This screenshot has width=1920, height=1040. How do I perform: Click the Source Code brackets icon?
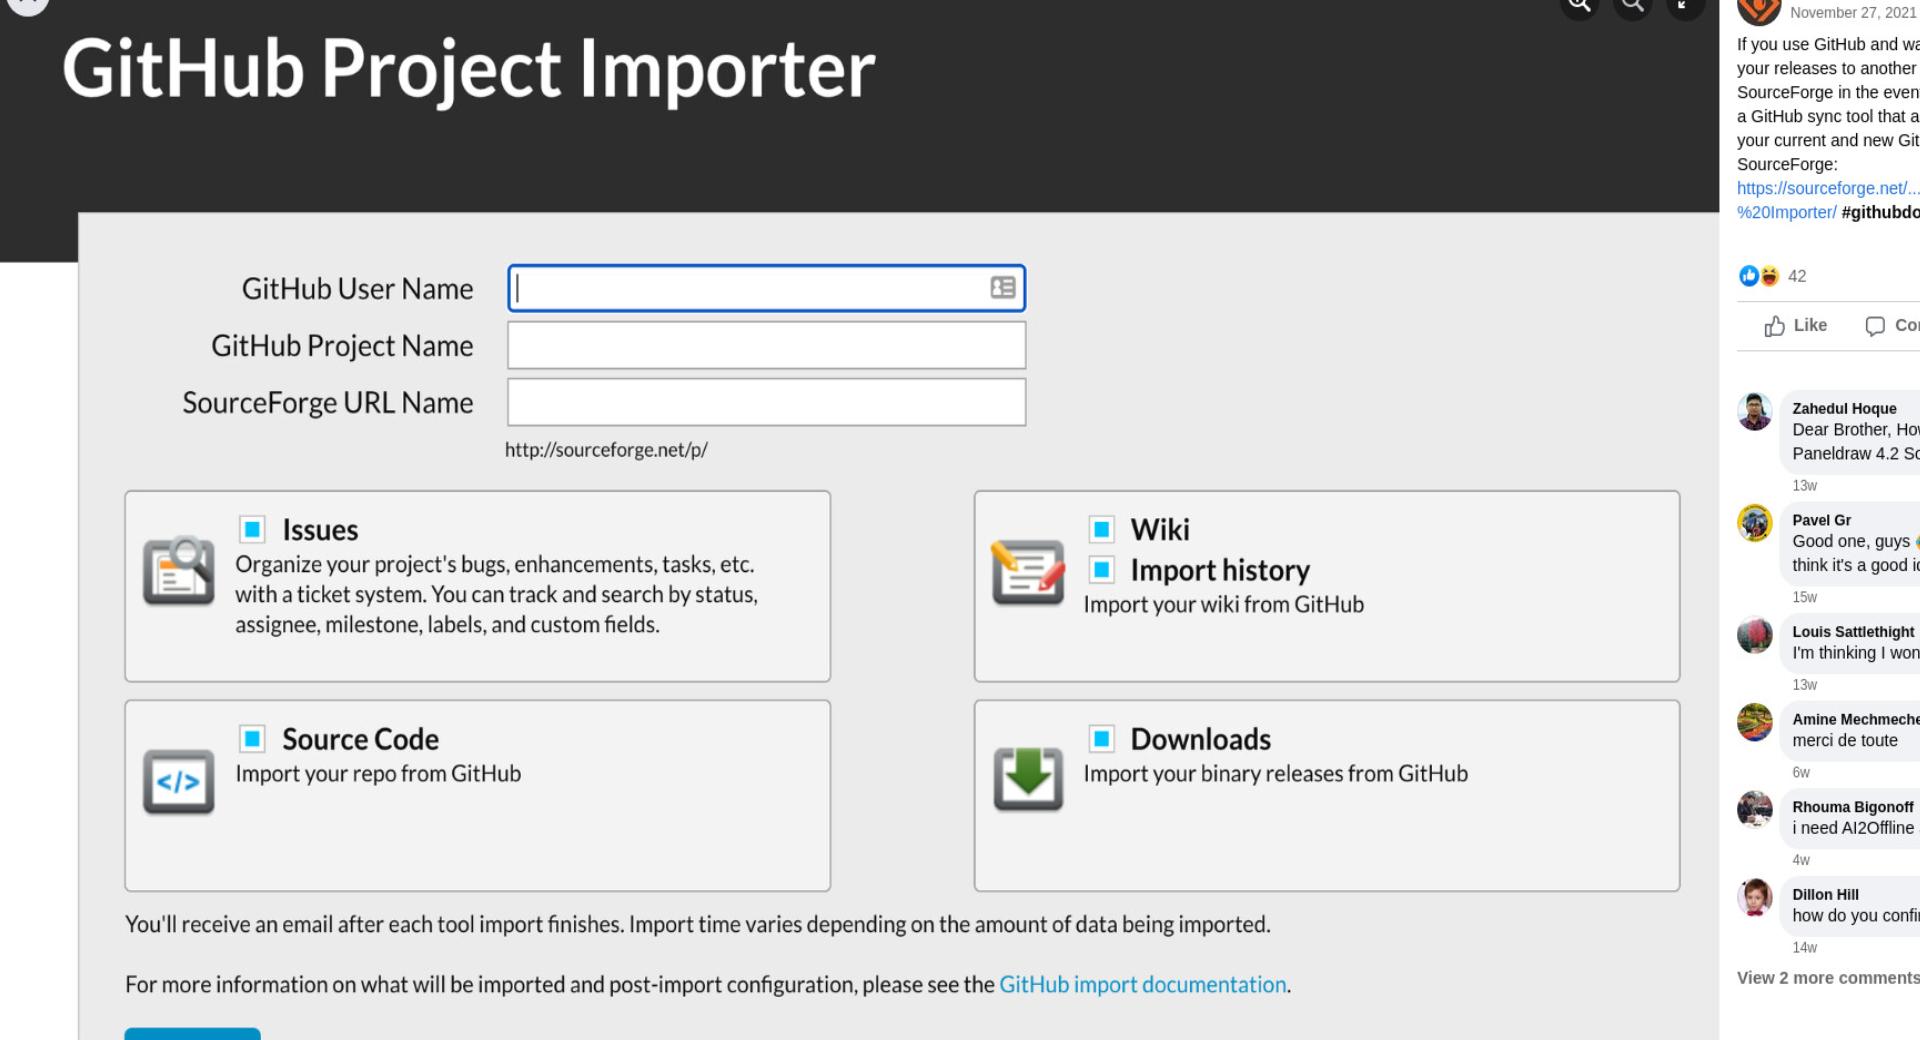click(179, 781)
